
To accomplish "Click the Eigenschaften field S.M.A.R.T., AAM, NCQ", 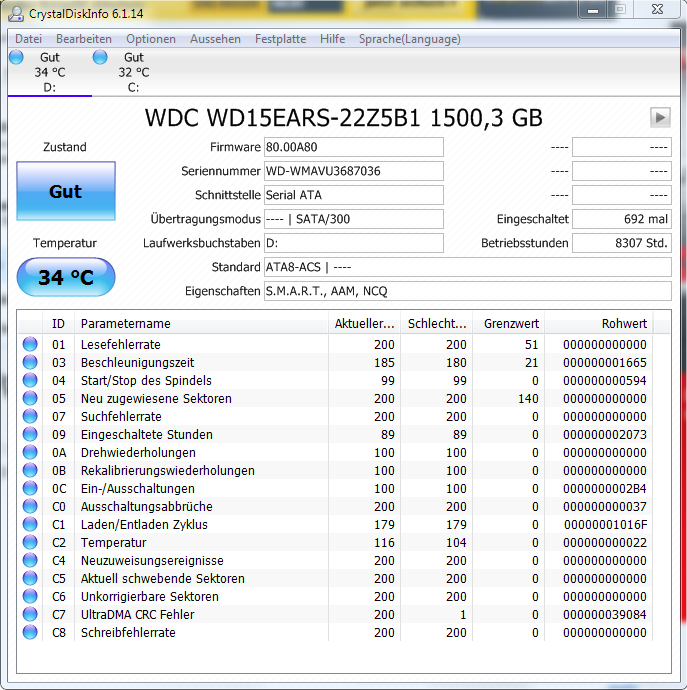I will 468,291.
